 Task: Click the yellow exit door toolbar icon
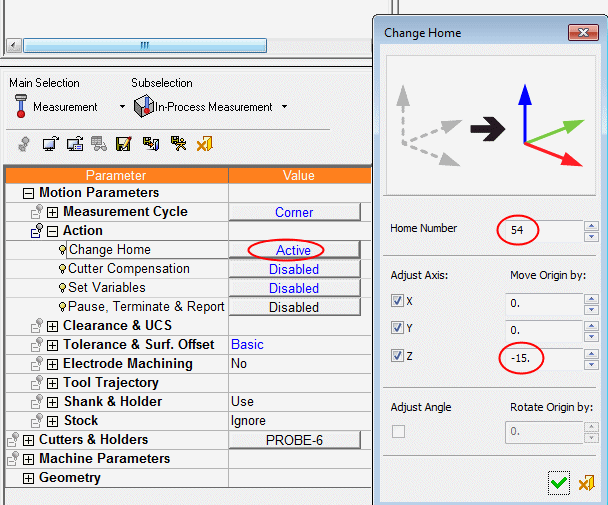204,144
